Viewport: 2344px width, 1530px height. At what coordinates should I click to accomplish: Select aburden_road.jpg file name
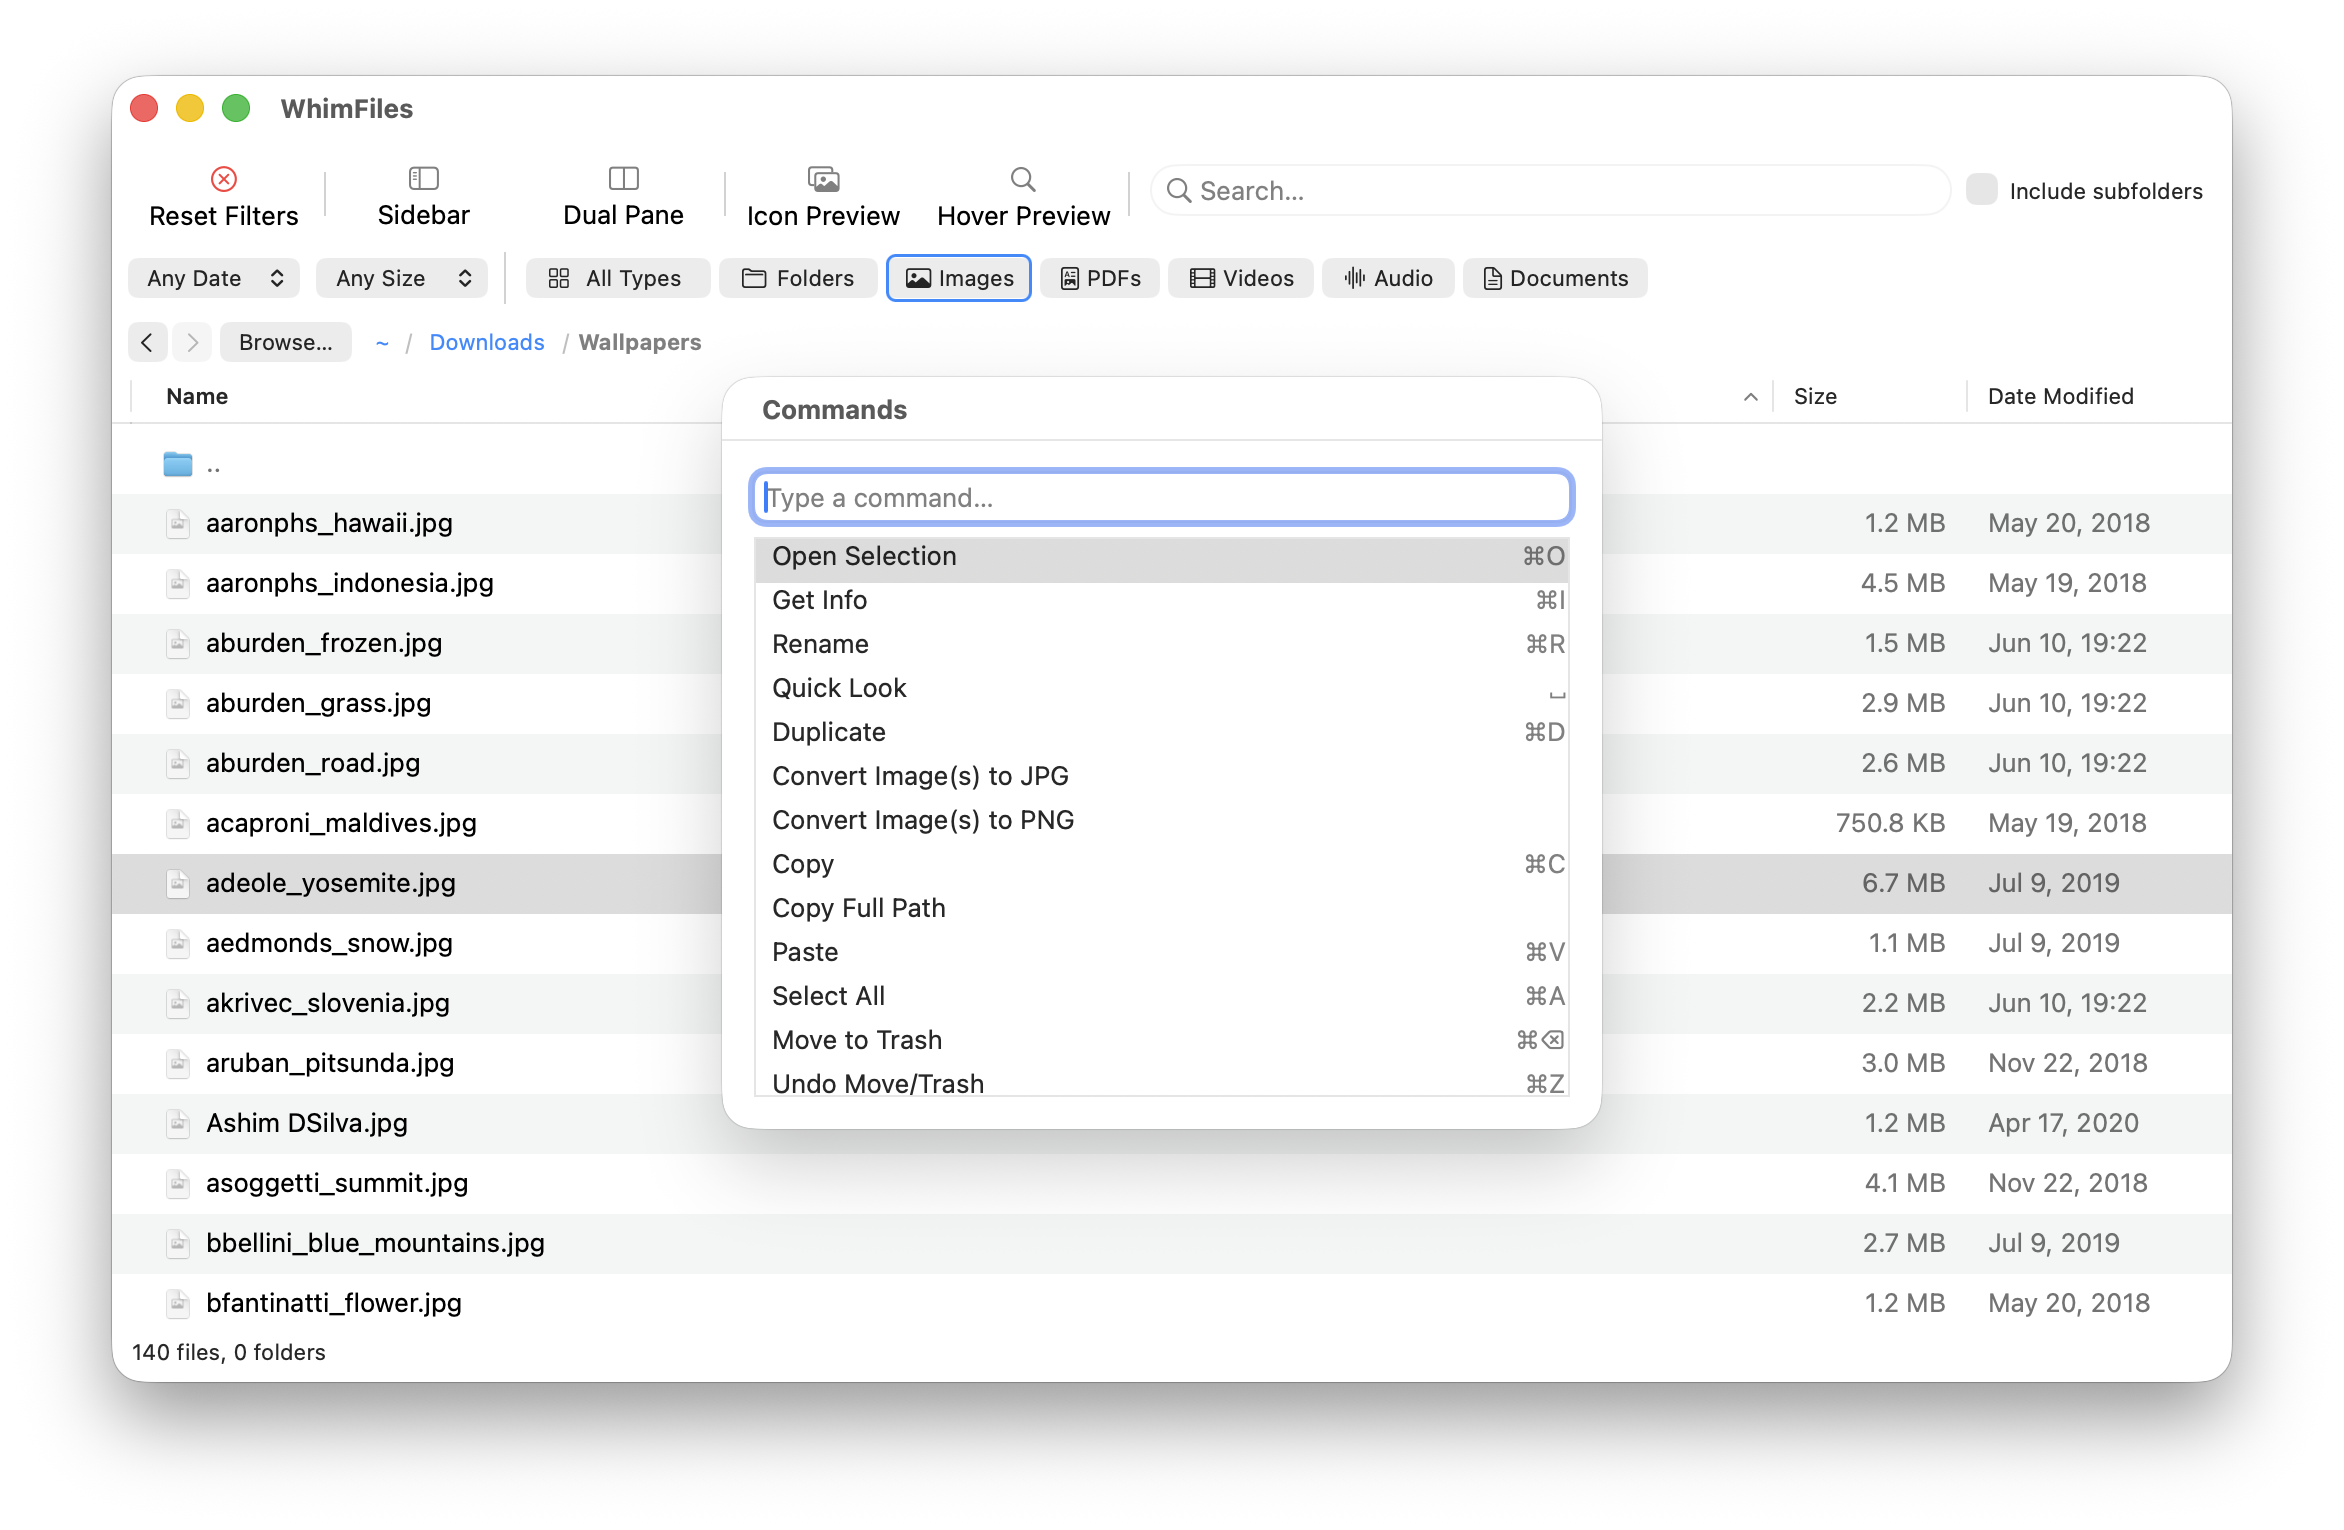pyautogui.click(x=313, y=763)
